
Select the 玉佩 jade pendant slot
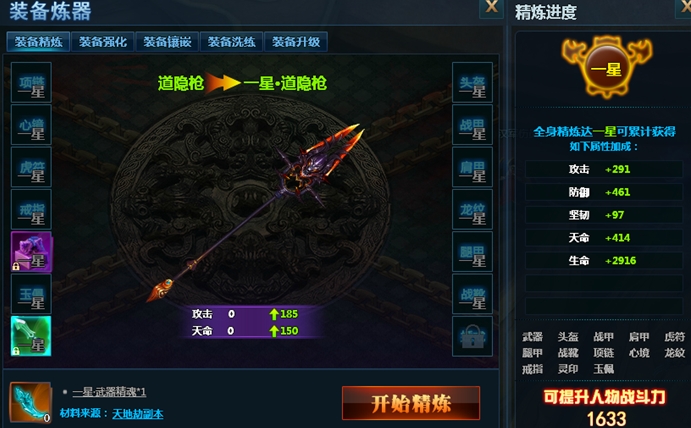tap(31, 294)
